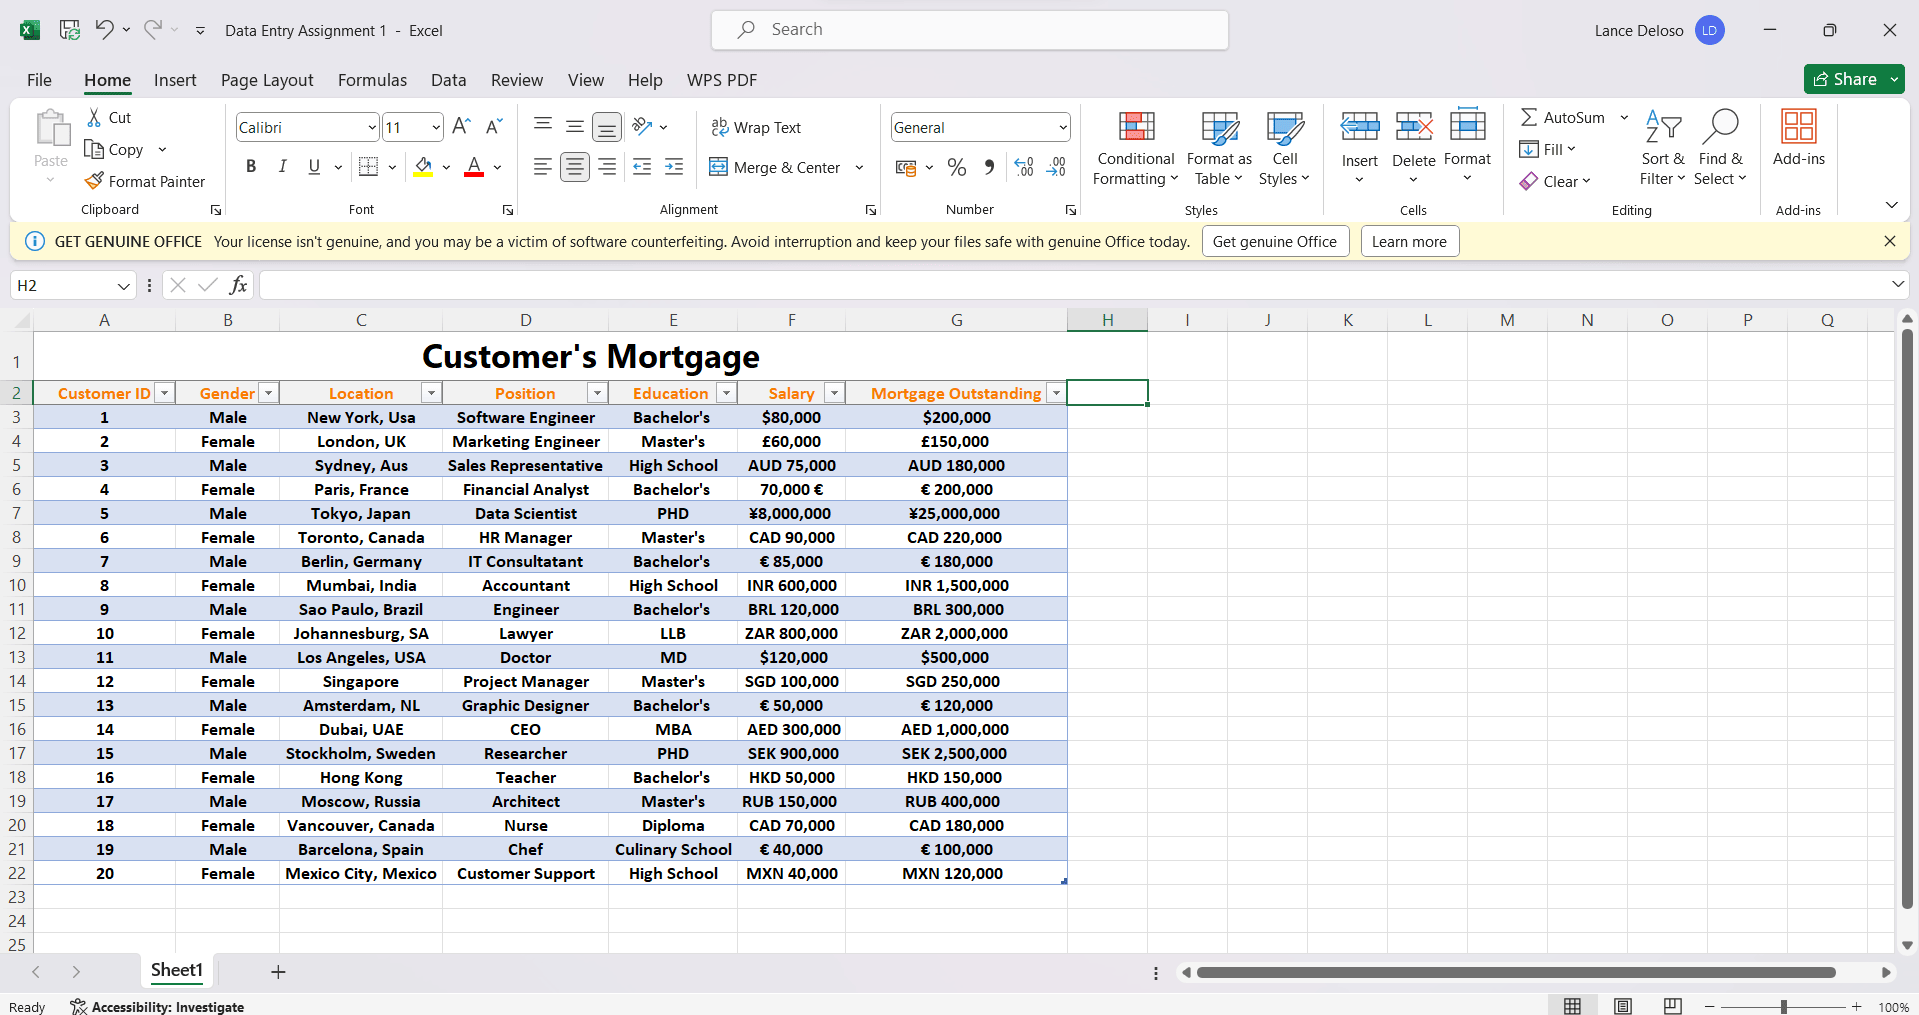Toggle Align Right

coord(607,167)
